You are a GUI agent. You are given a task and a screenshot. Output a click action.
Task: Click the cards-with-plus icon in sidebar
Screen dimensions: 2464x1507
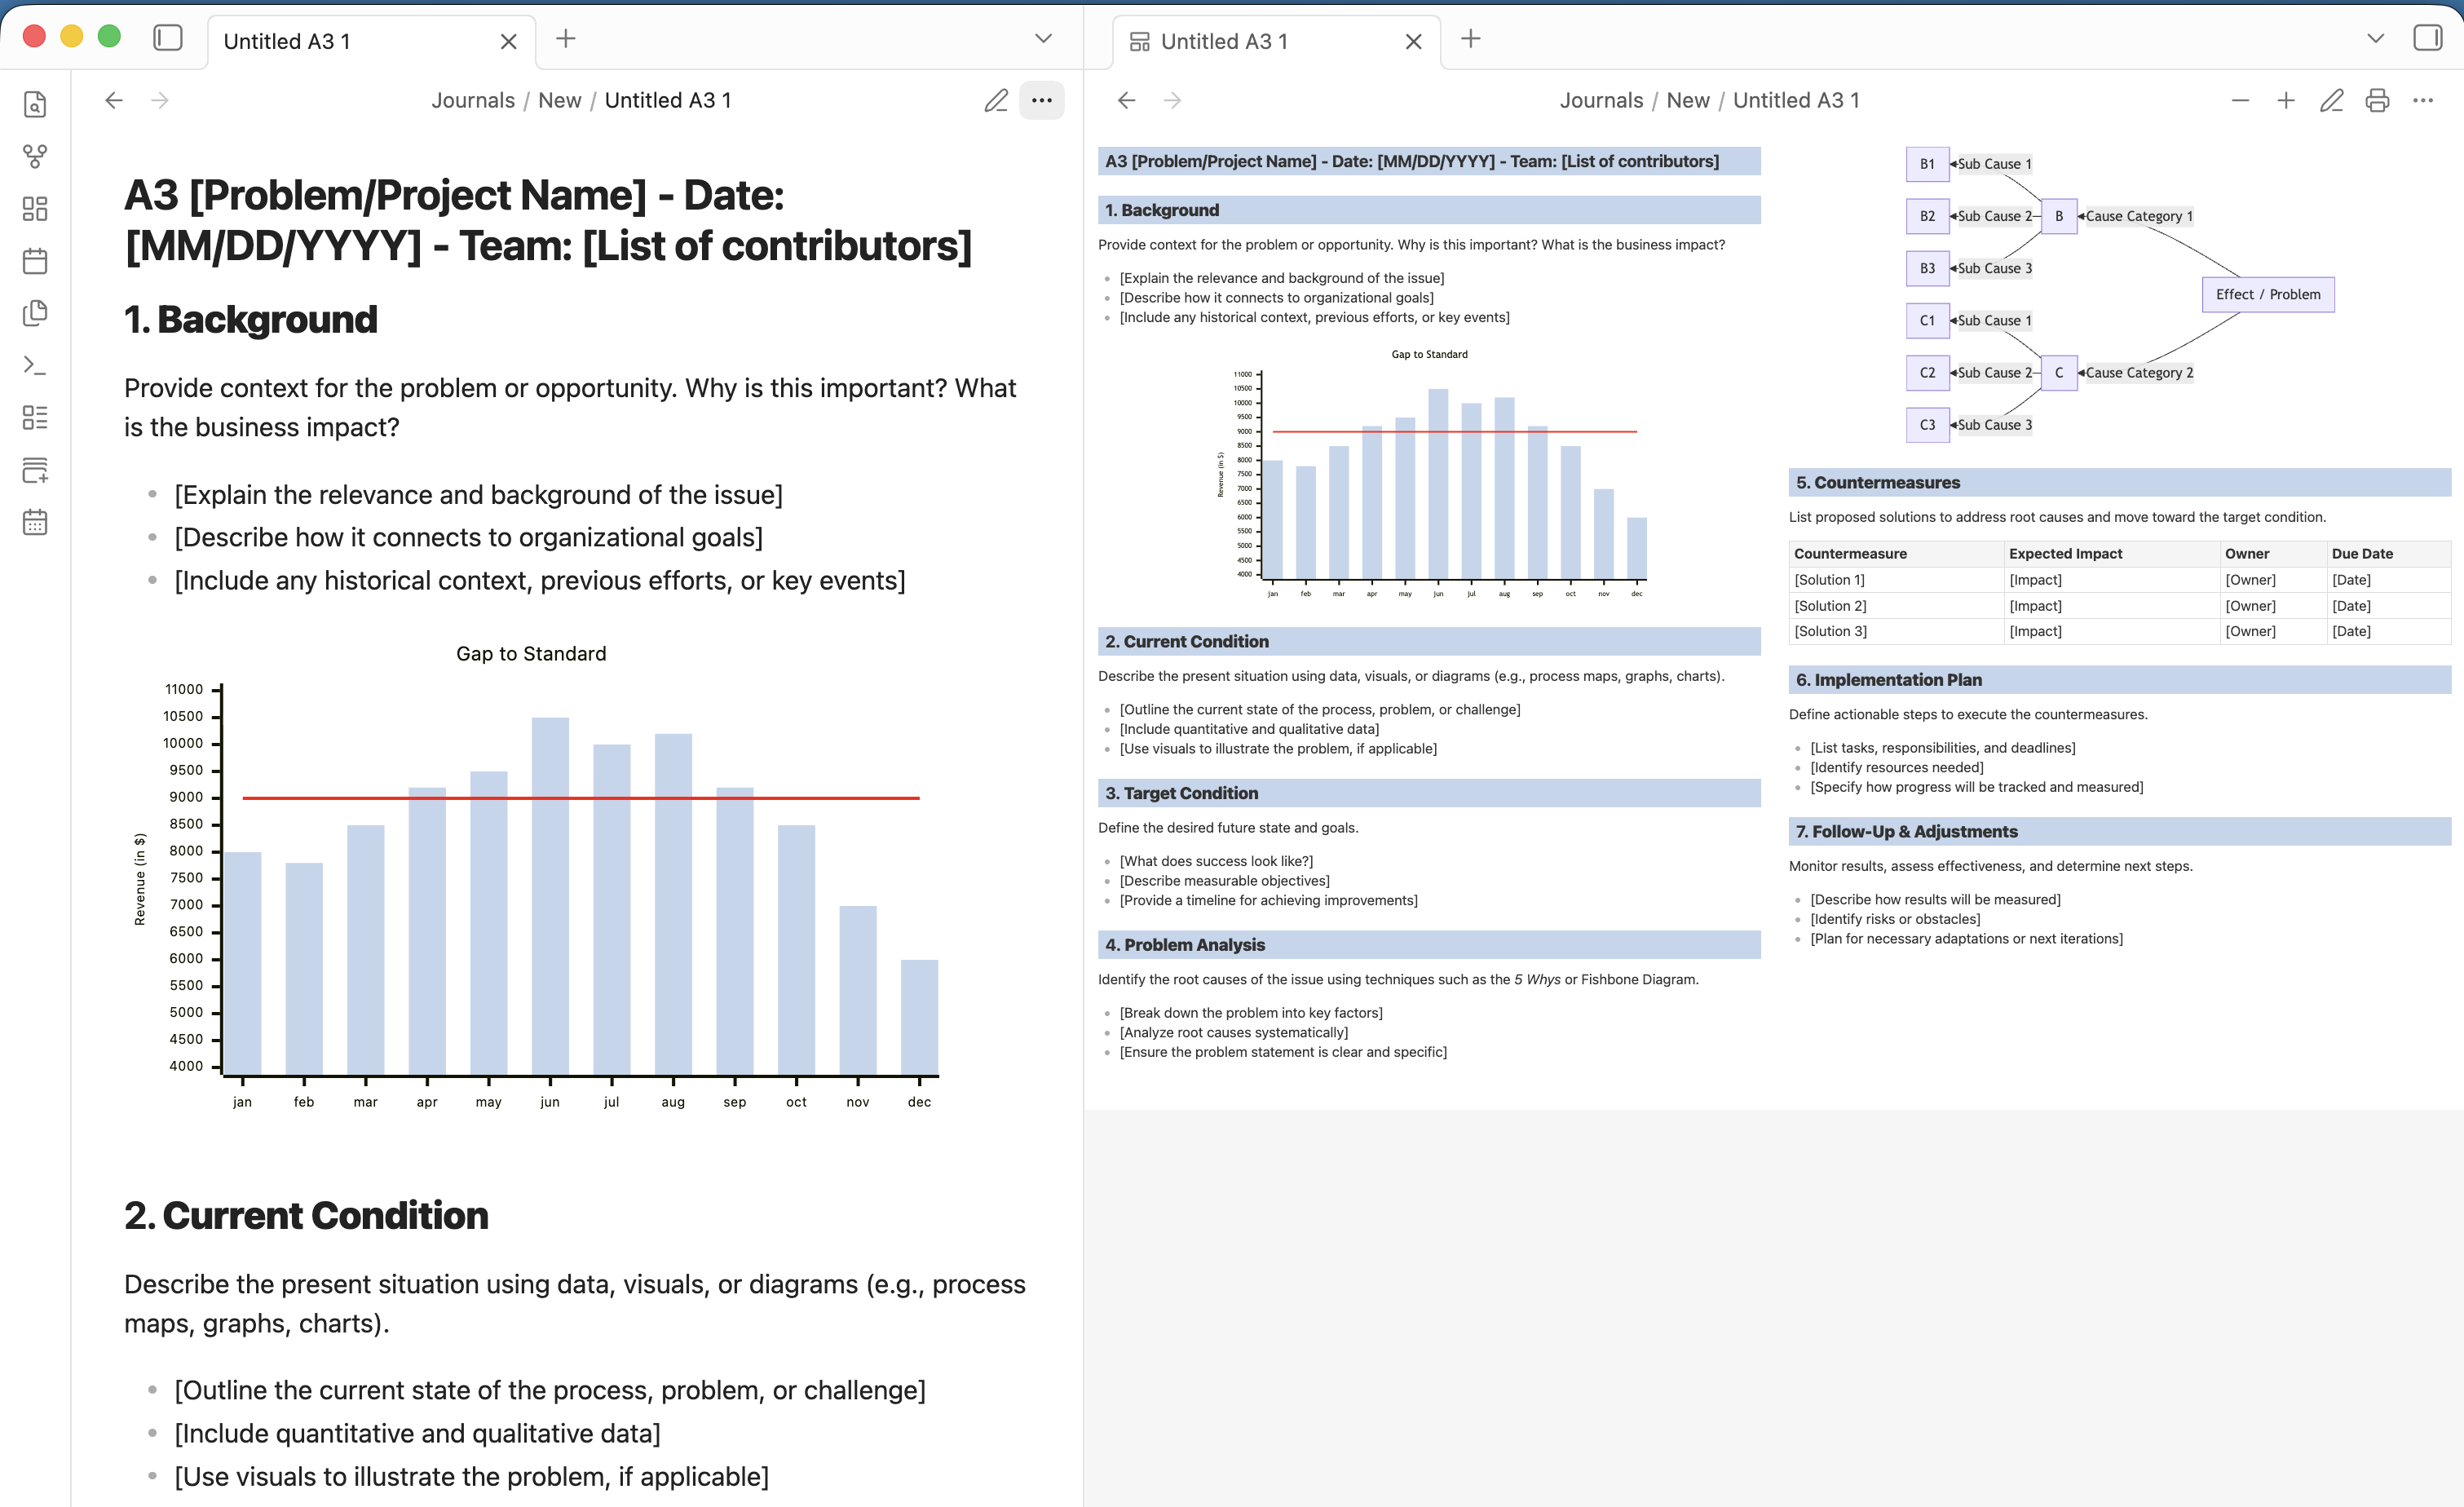(35, 470)
